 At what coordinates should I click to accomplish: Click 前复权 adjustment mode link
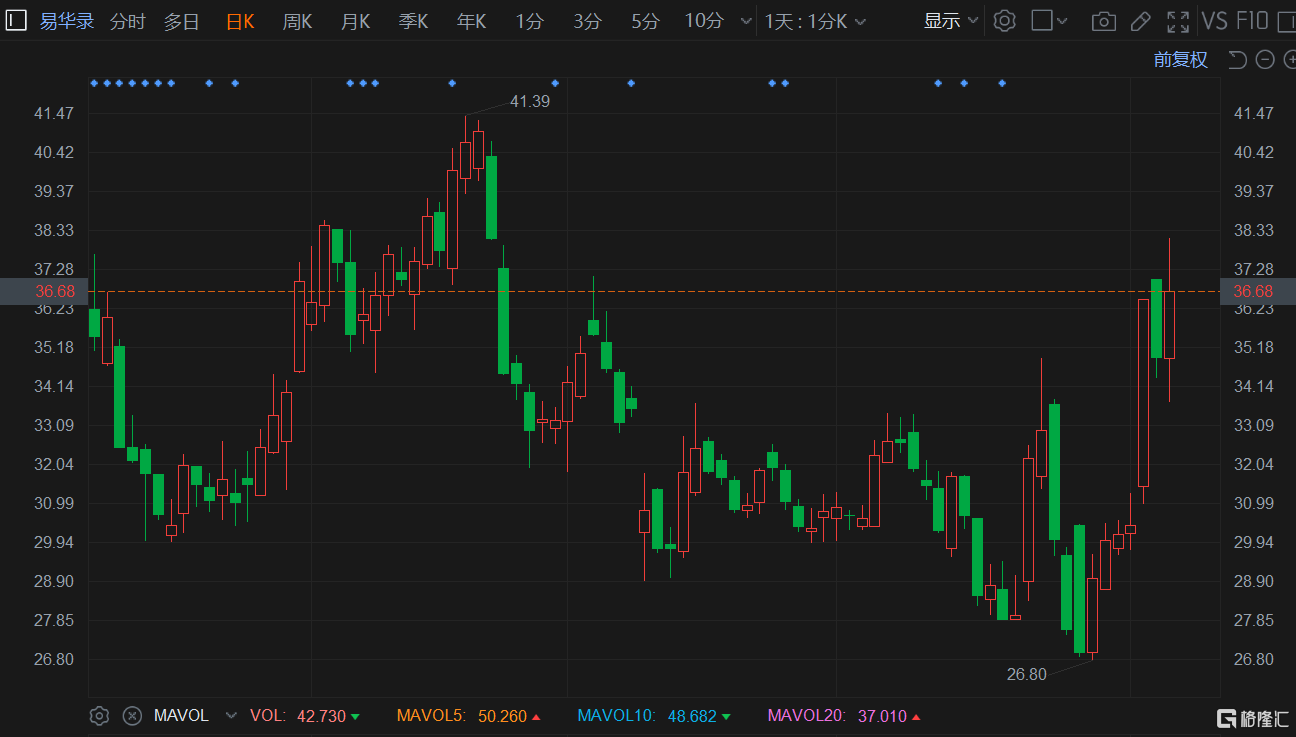coord(1180,60)
